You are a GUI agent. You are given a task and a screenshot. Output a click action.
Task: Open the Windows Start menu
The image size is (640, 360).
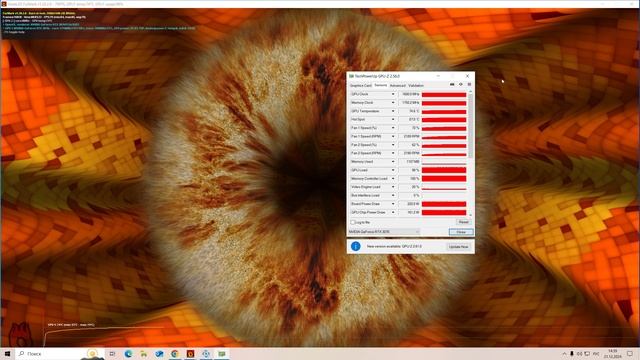[7, 353]
